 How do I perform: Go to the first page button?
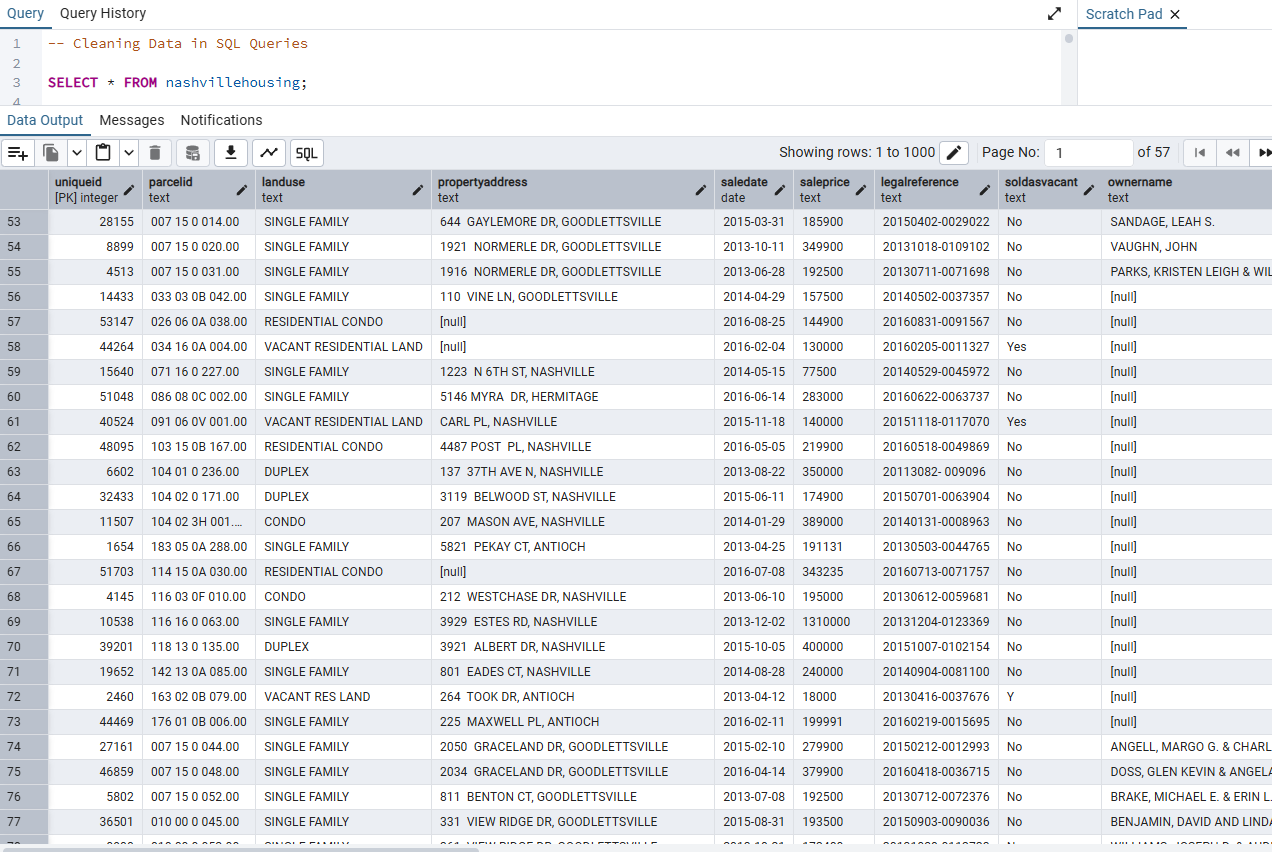[1199, 153]
